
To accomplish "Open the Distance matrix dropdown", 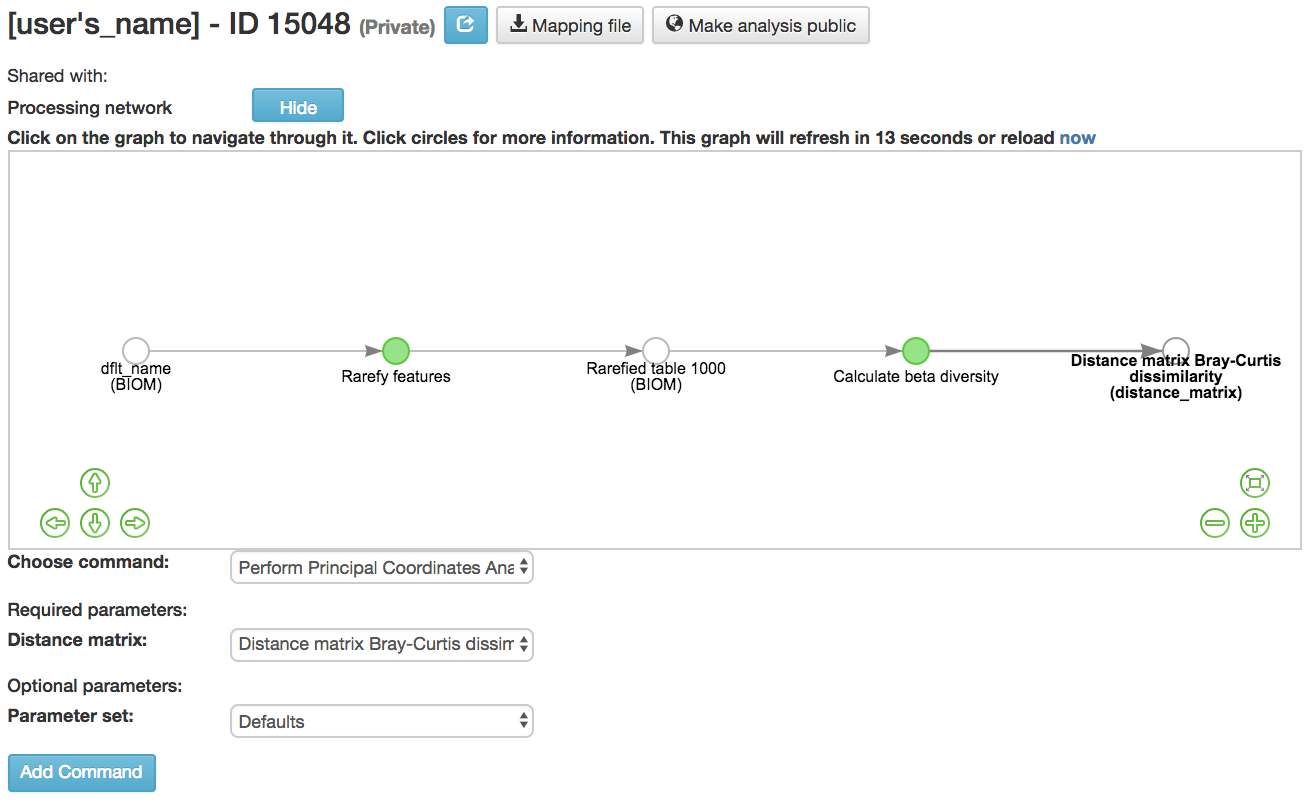I will coord(381,644).
